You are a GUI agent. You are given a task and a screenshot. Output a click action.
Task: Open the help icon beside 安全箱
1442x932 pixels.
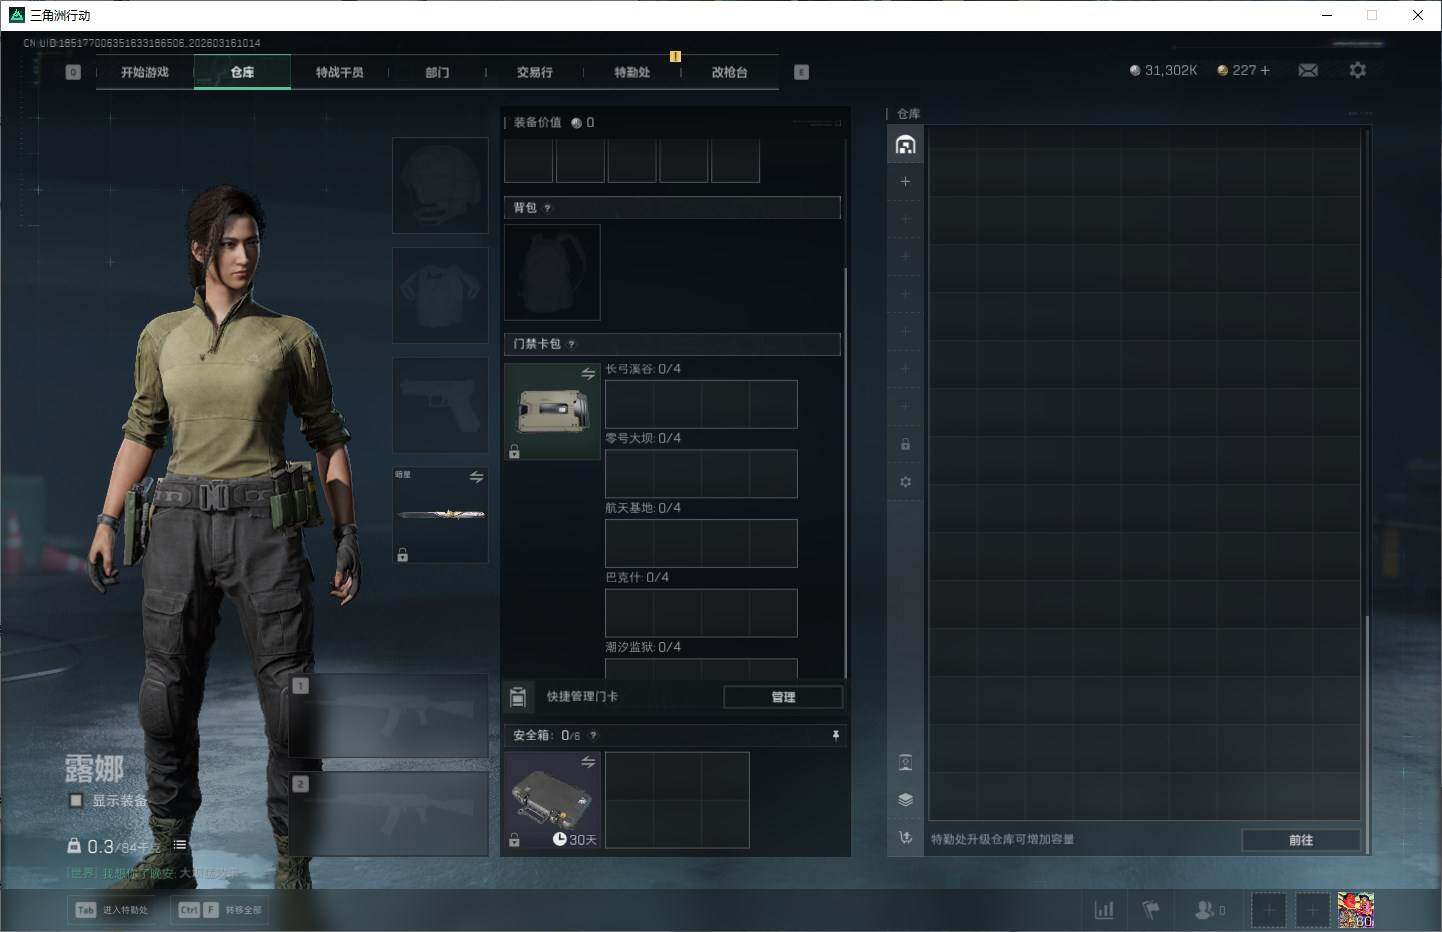pos(593,735)
